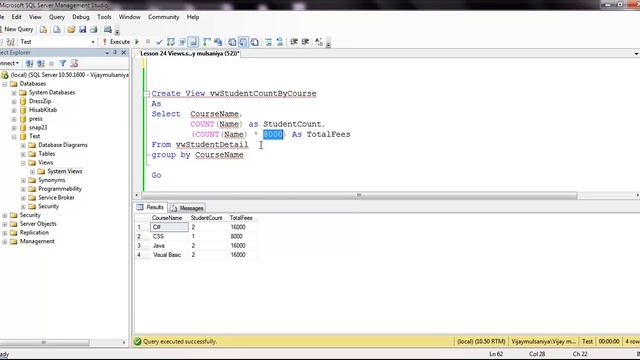This screenshot has width=640, height=360.
Task: Select Results to File icon
Action: click(255, 42)
